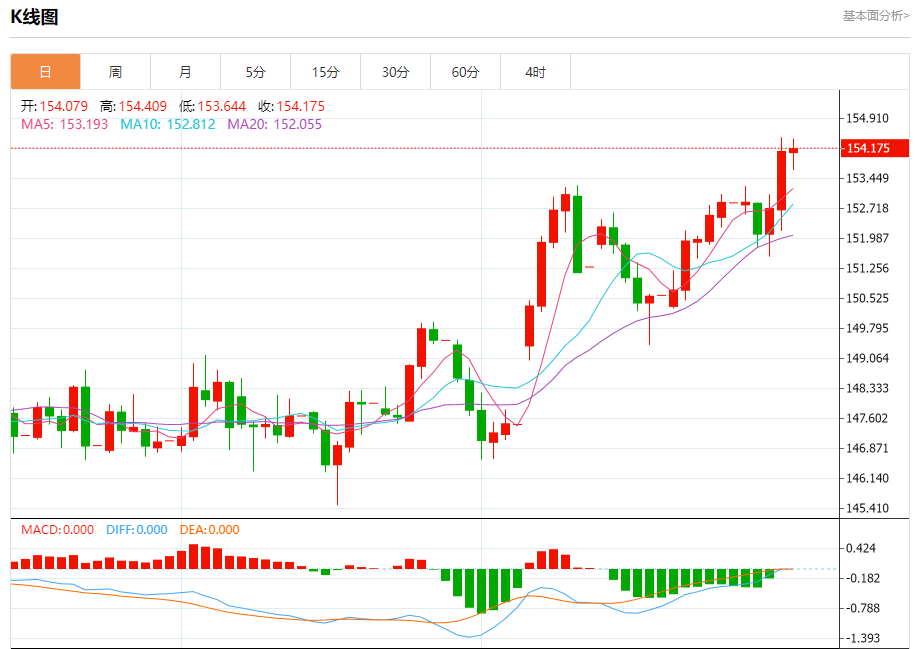Viewport: 915px width, 649px height.
Task: Click the DIFF:0.000 indicator label
Action: 136,530
